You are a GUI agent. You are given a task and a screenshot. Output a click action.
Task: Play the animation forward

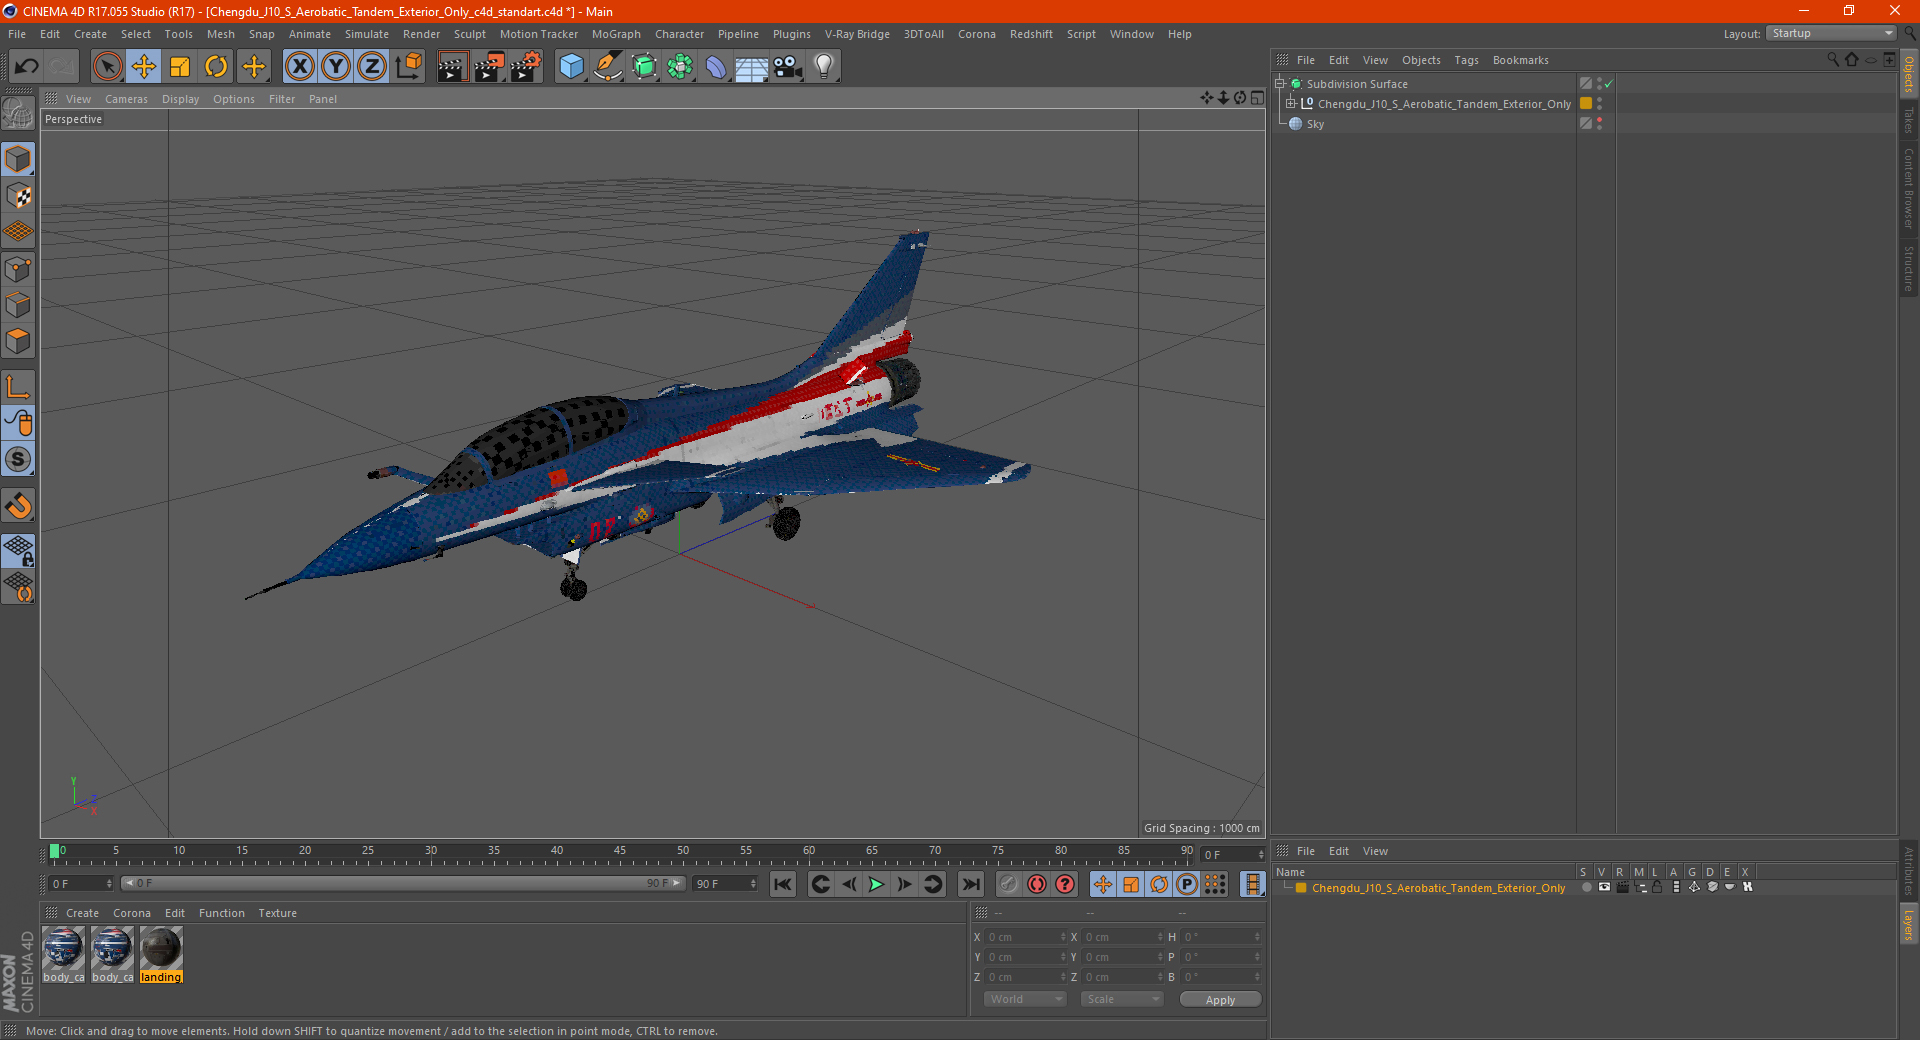(x=876, y=884)
